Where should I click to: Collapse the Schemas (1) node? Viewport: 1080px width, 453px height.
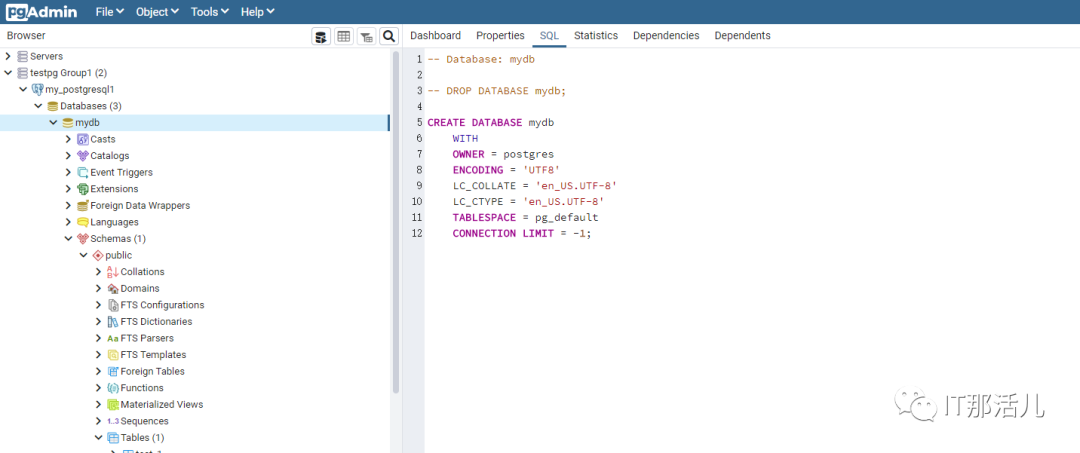69,239
